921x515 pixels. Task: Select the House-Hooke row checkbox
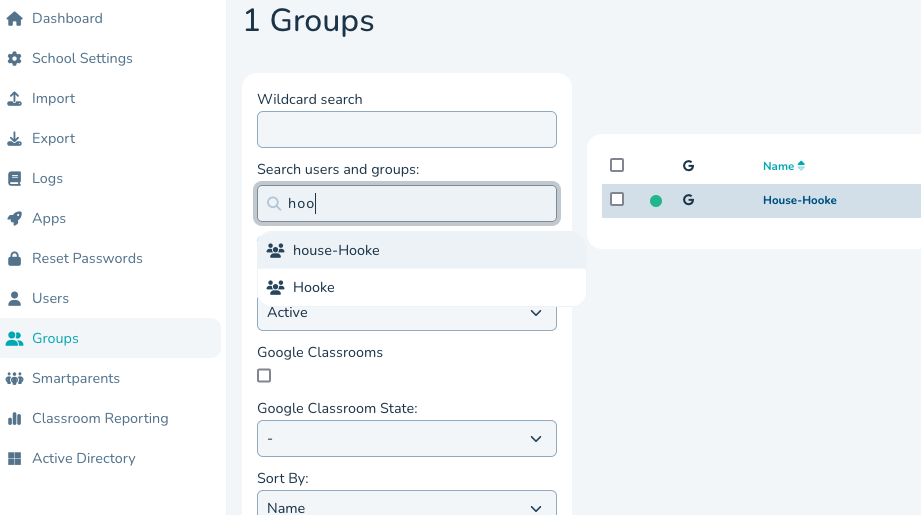tap(617, 199)
